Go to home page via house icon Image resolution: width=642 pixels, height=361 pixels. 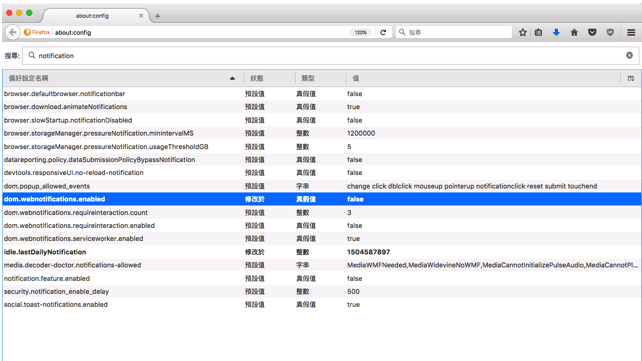click(574, 32)
